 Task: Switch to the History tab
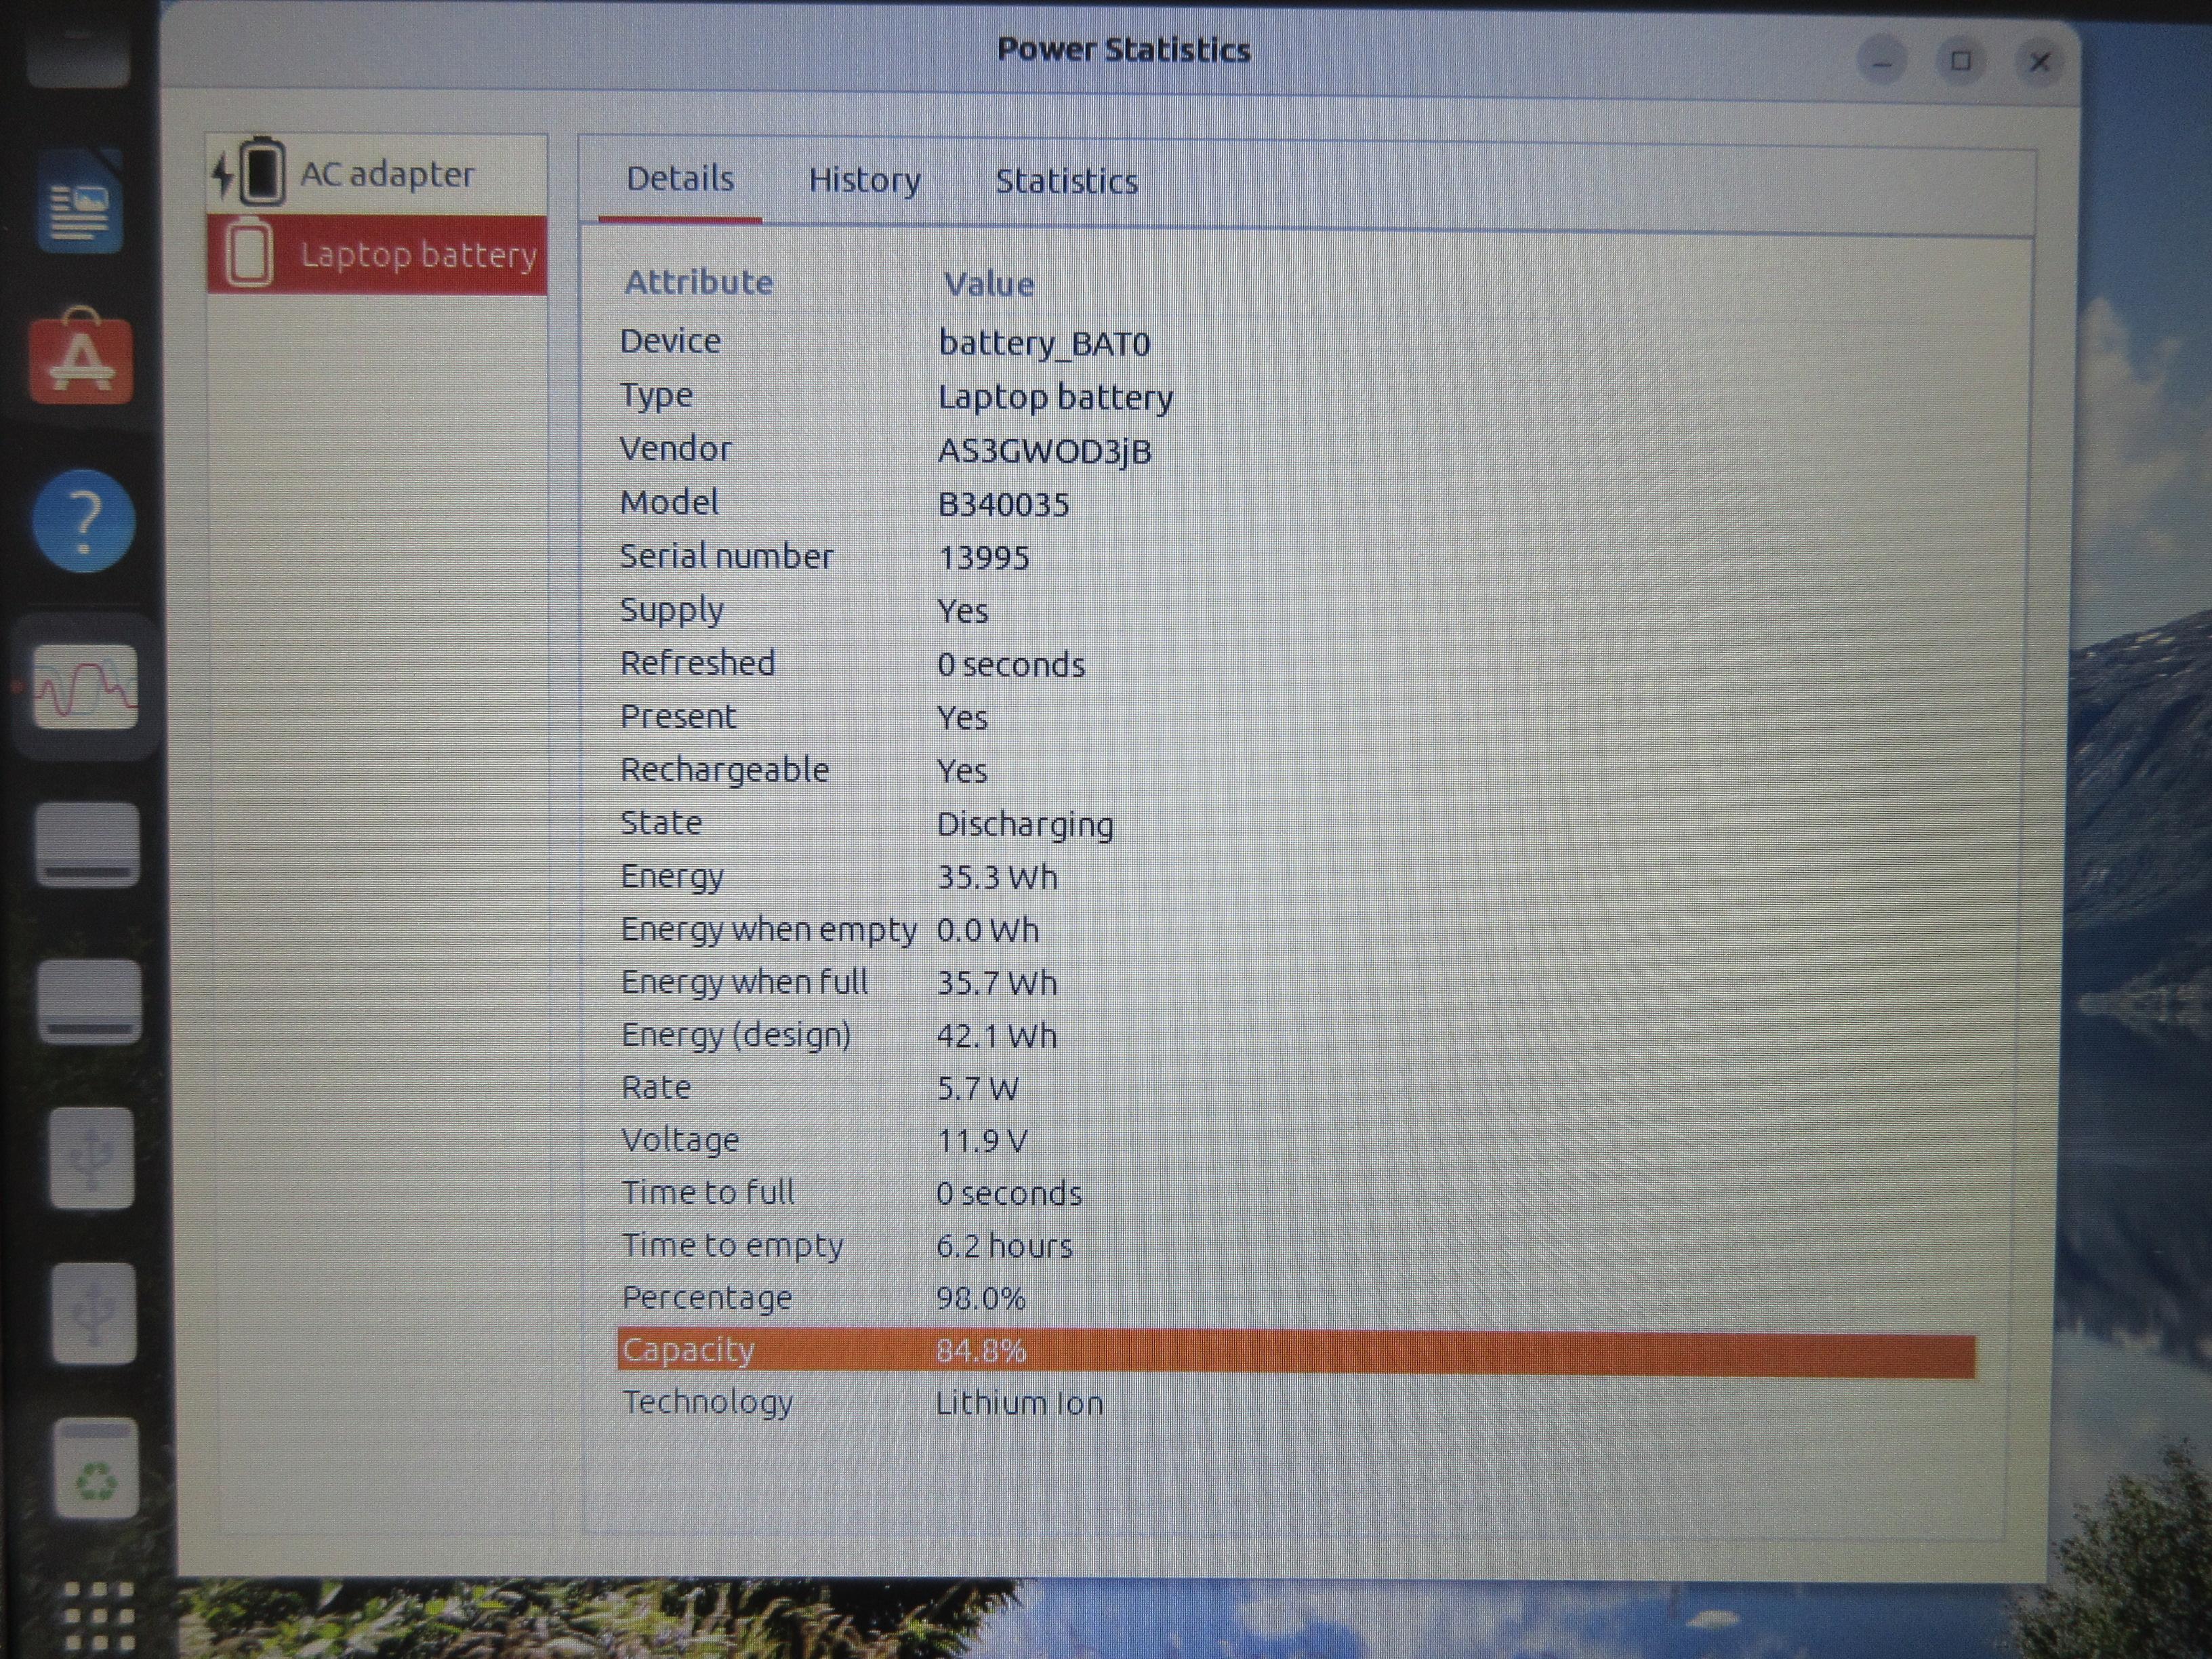(865, 180)
